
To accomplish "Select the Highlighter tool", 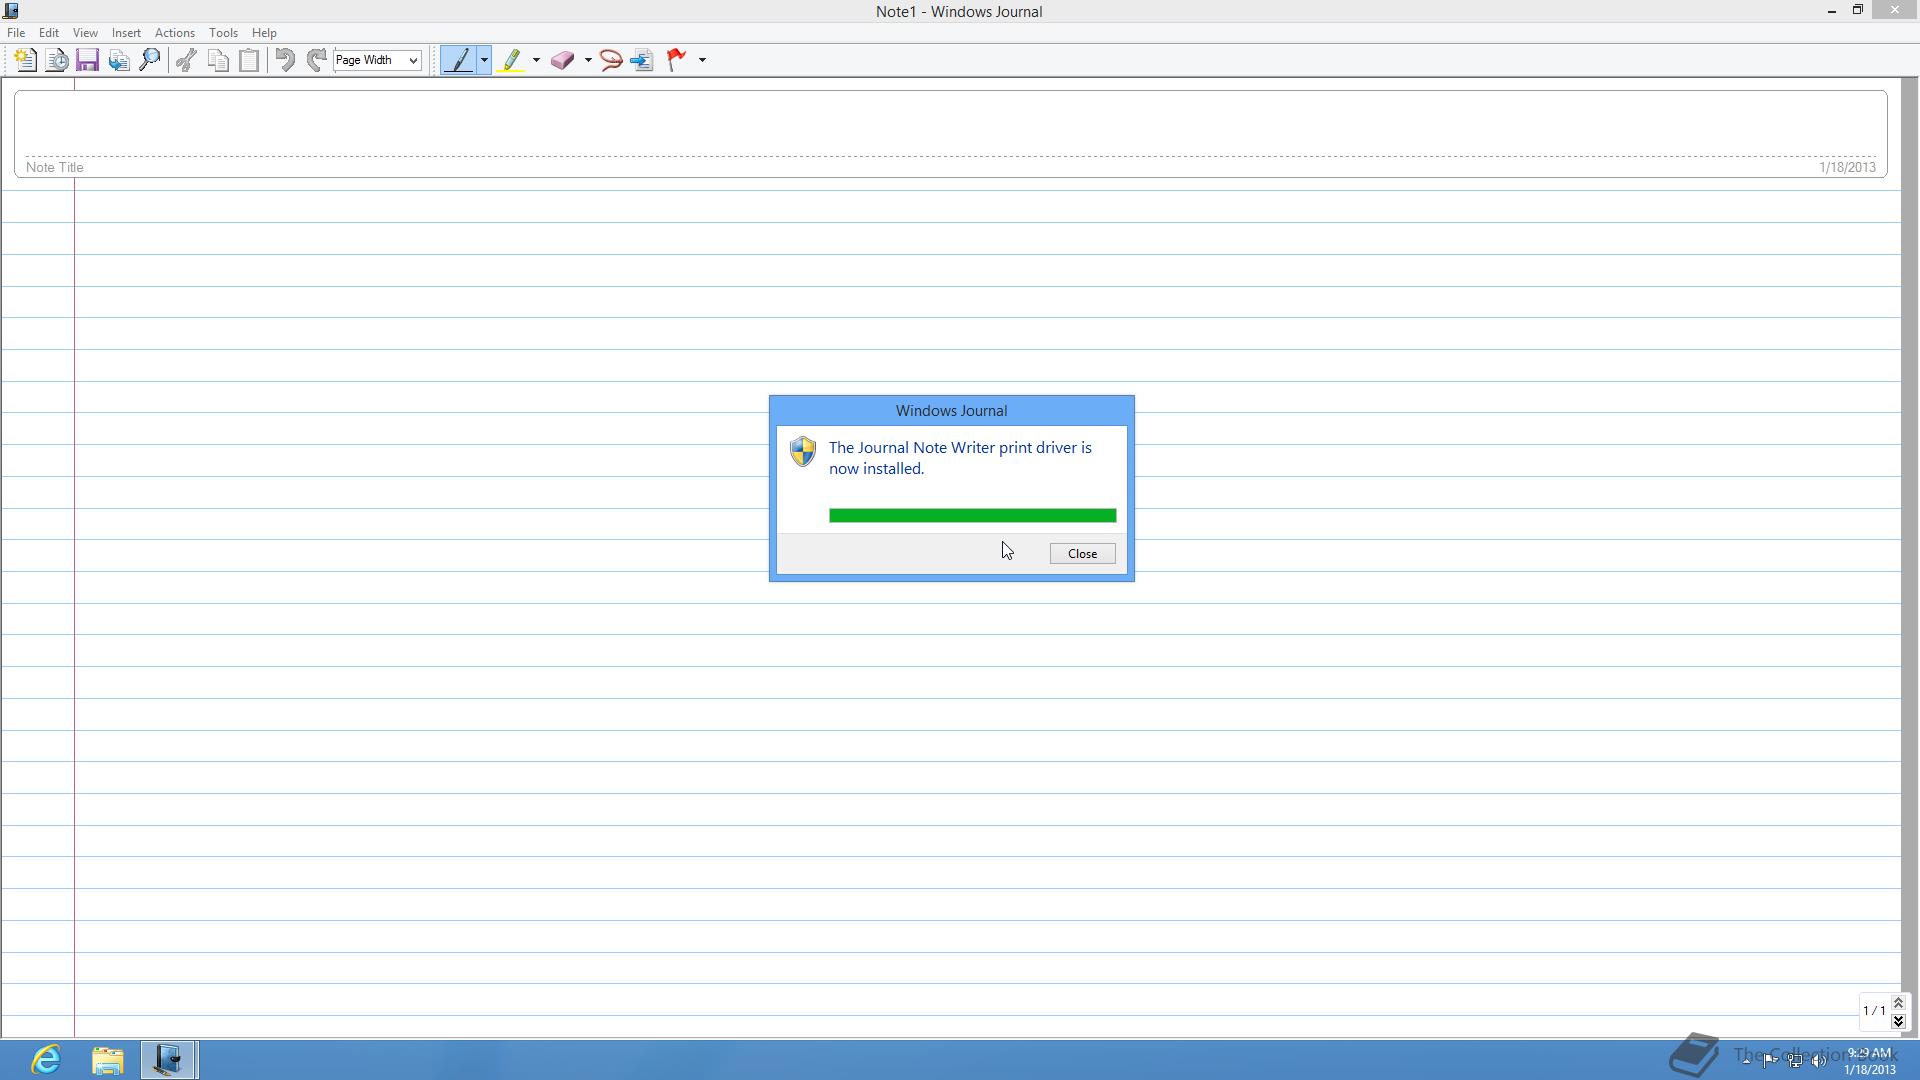I will [512, 60].
